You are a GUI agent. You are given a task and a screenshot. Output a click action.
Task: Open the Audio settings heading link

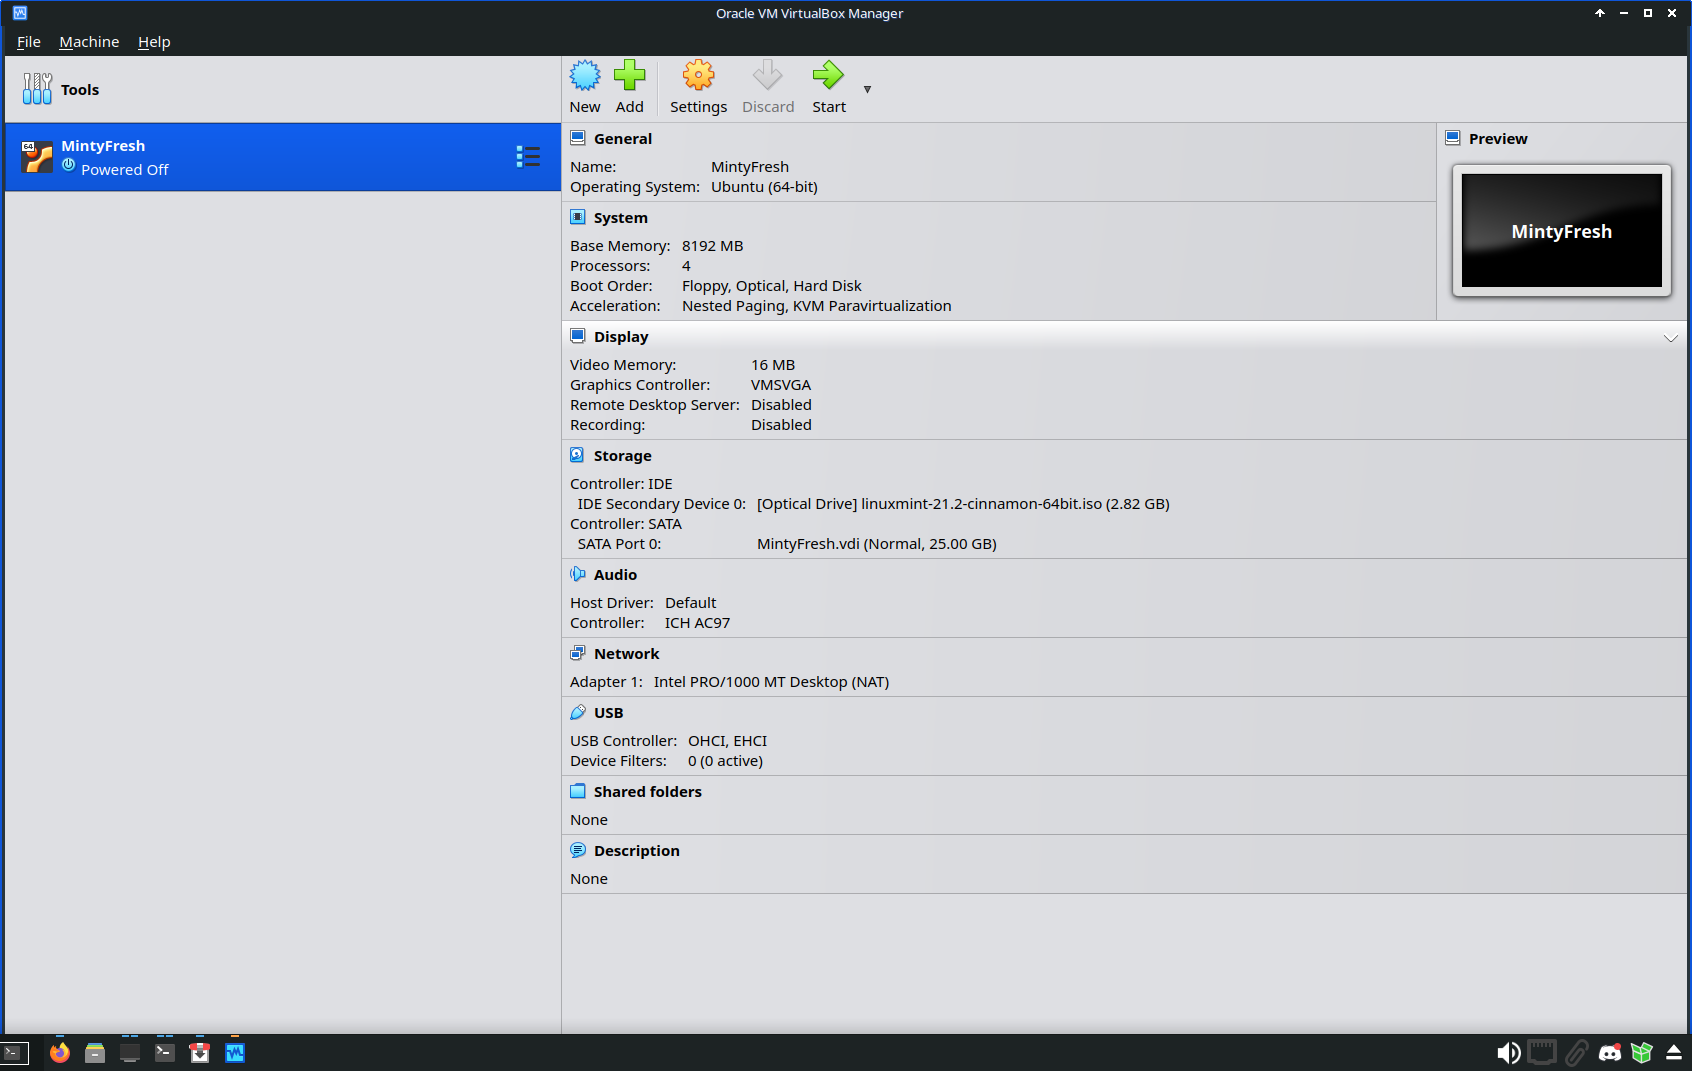click(x=615, y=575)
